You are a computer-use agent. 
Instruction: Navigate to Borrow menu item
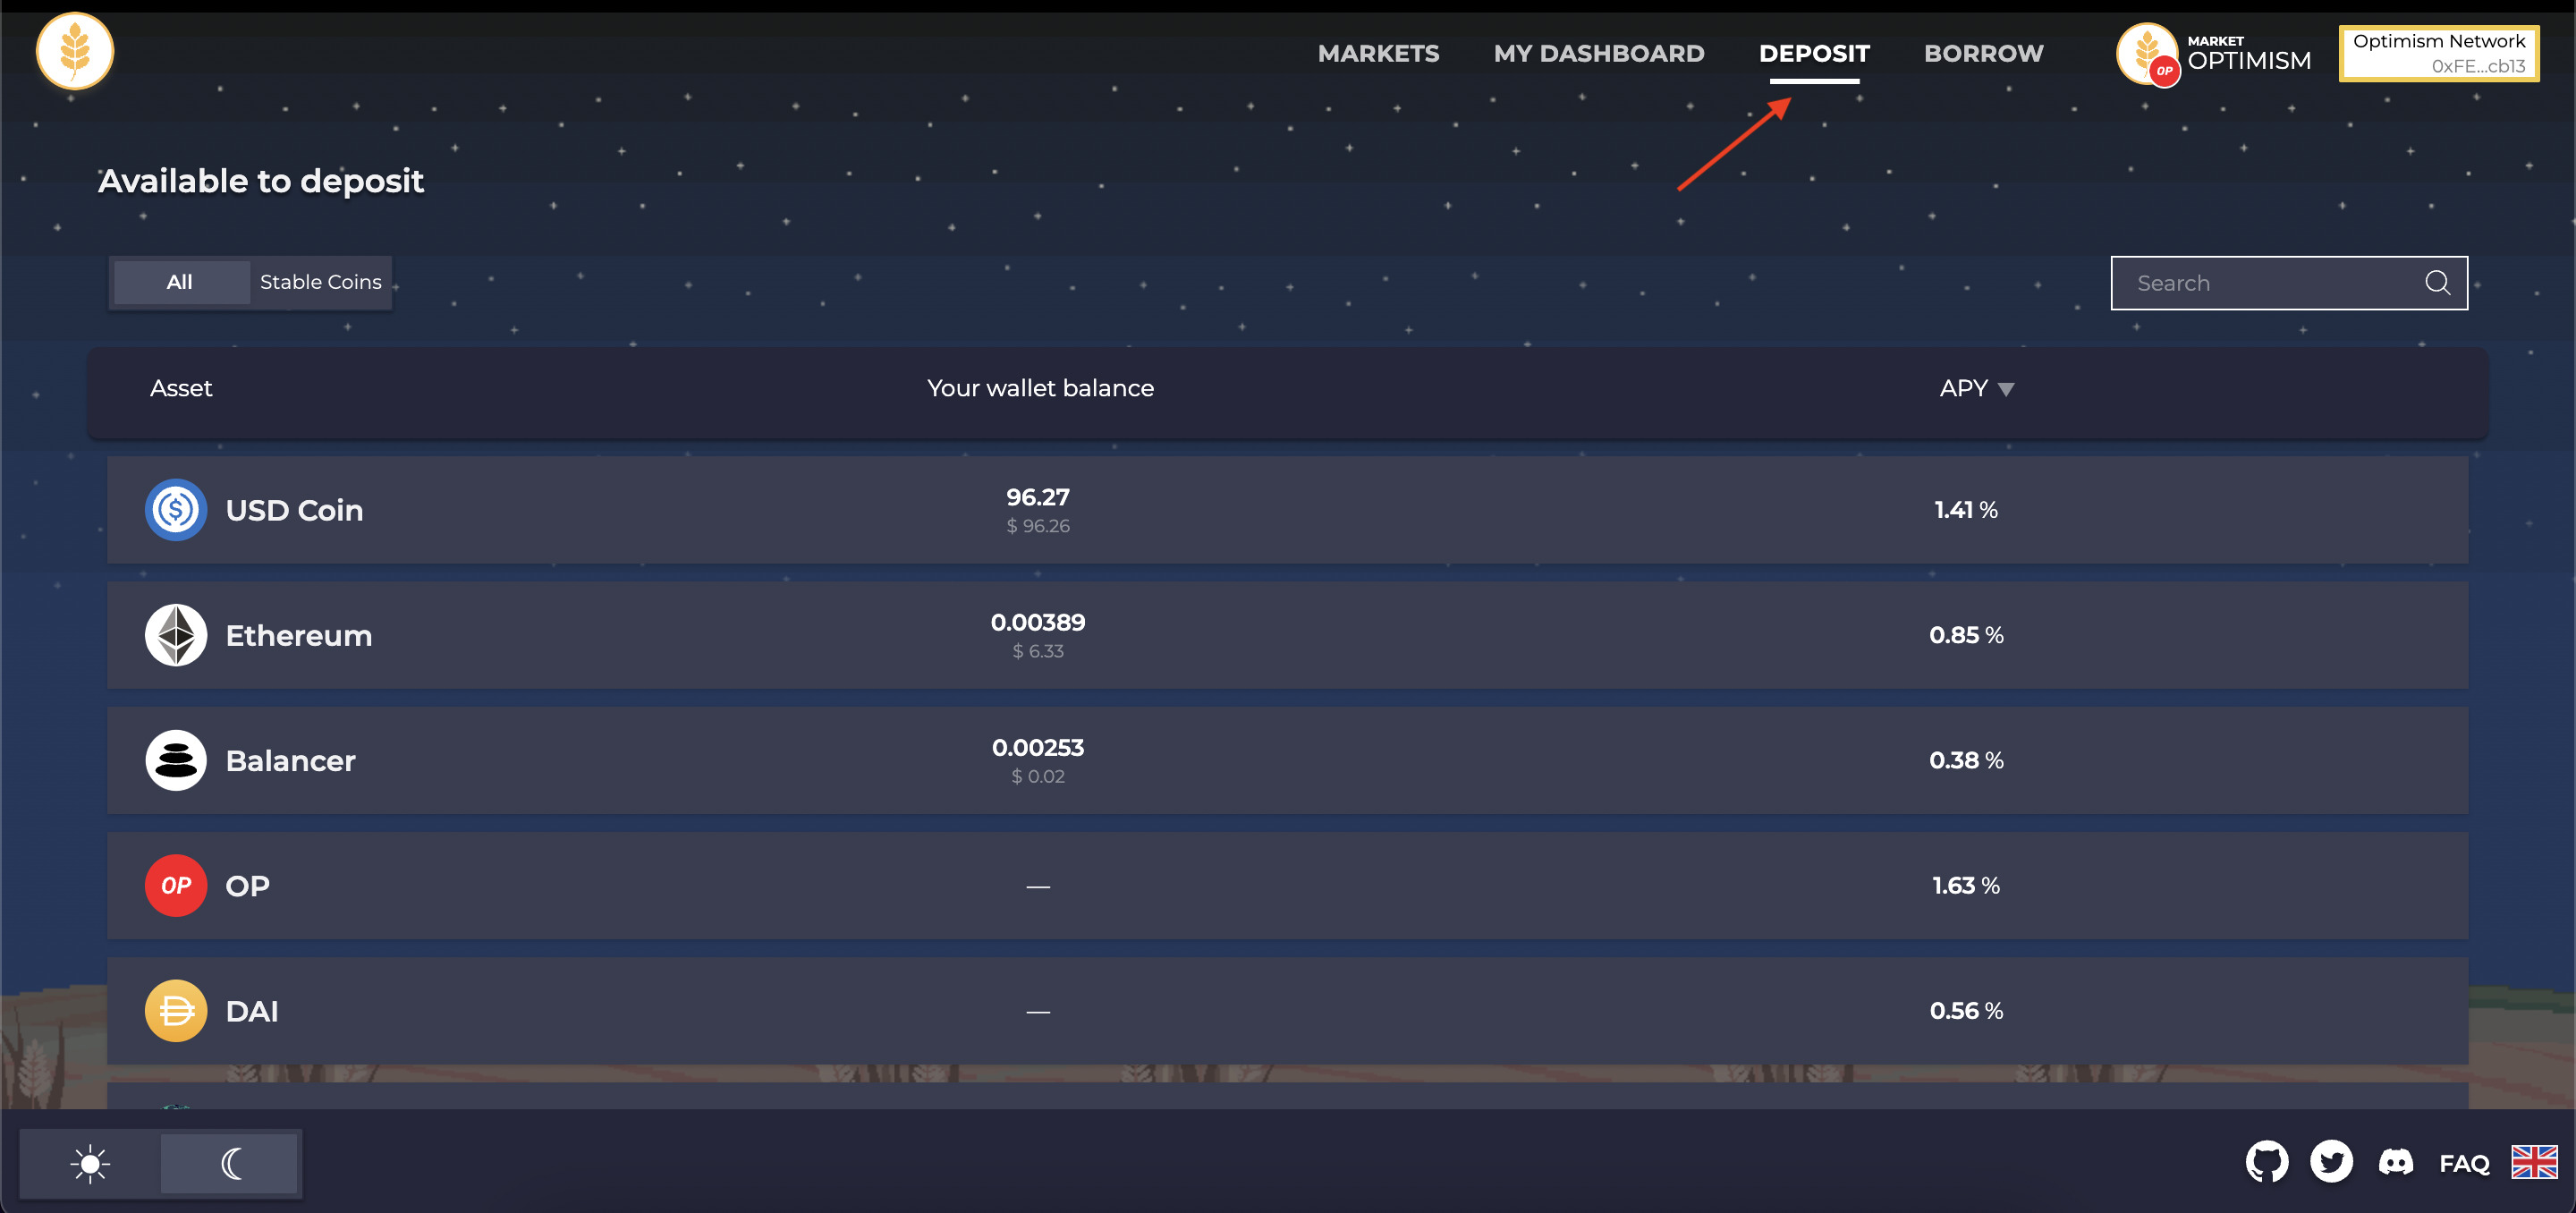point(1981,53)
